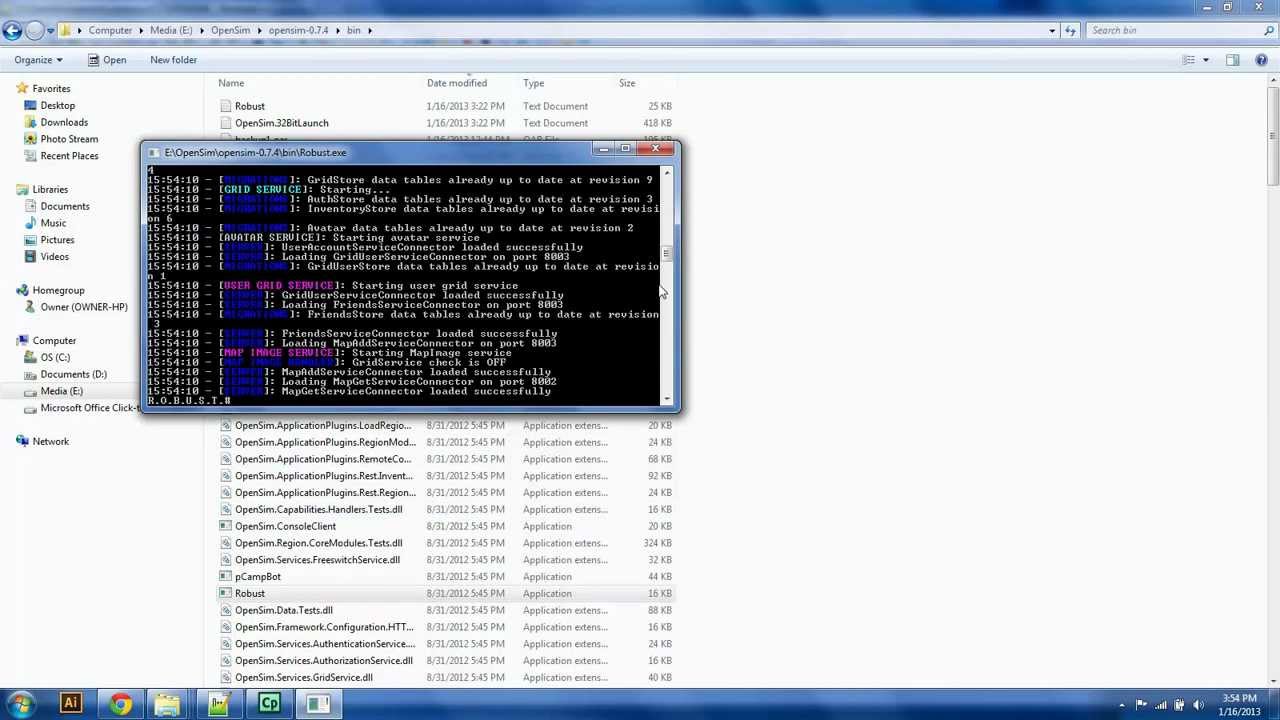
Task: Expand arrow after Media (E:) in breadcrumb
Action: click(x=200, y=31)
